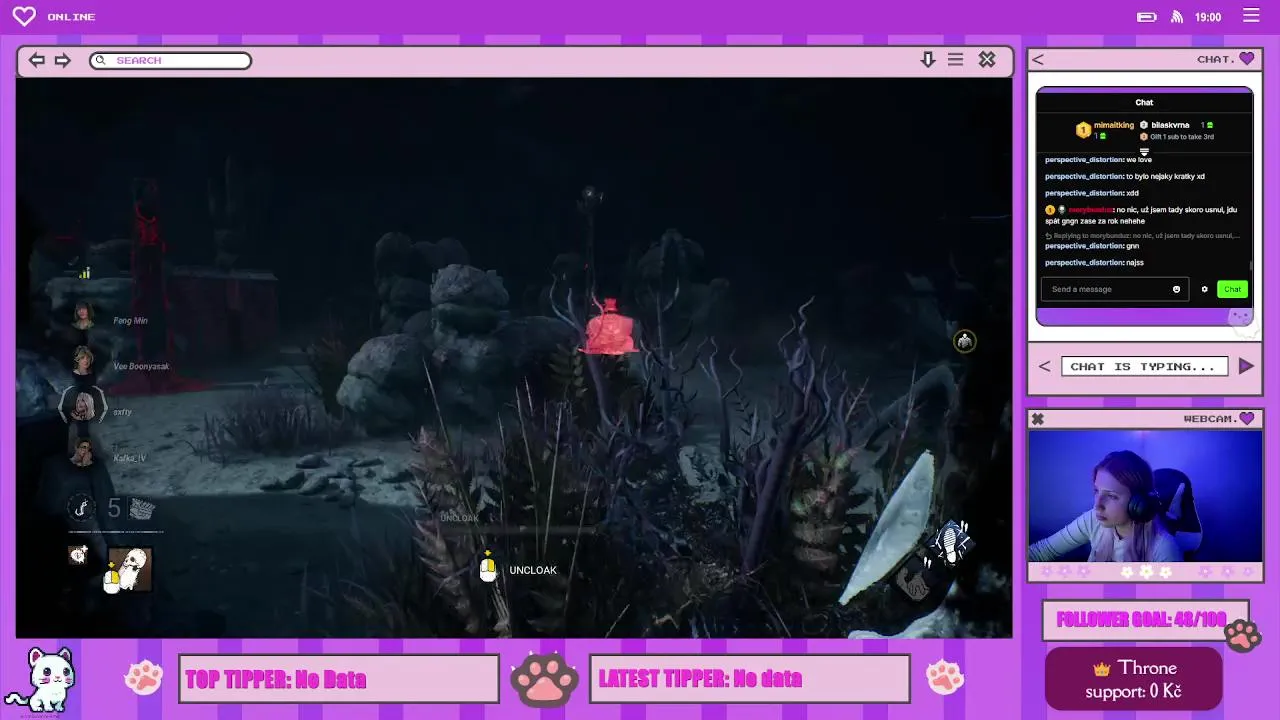
Task: Click the paw icon on the follower goal
Action: tap(1241, 636)
